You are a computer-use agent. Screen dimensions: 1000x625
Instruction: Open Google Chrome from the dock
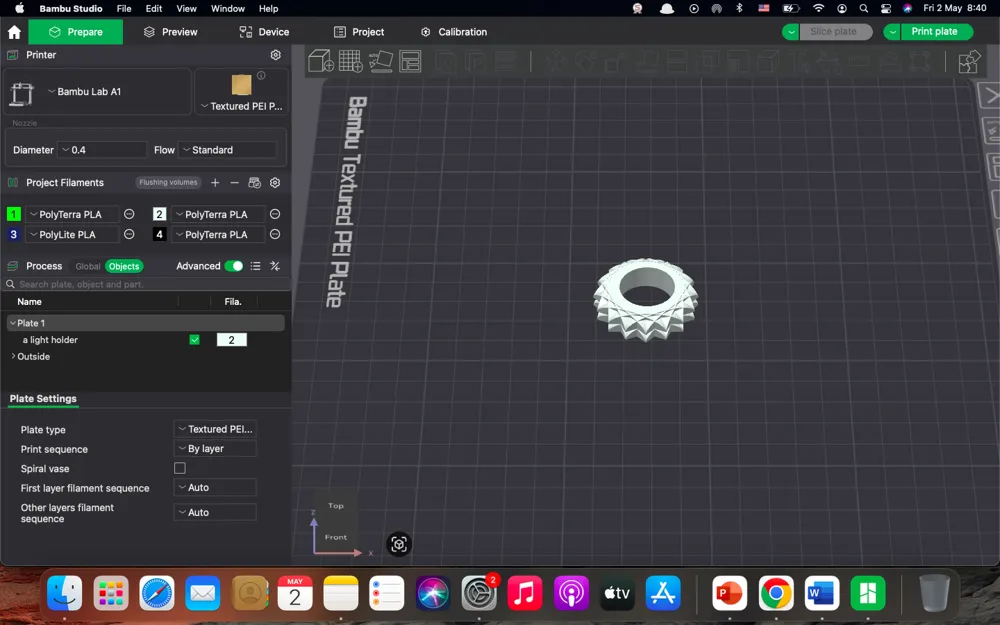[776, 593]
